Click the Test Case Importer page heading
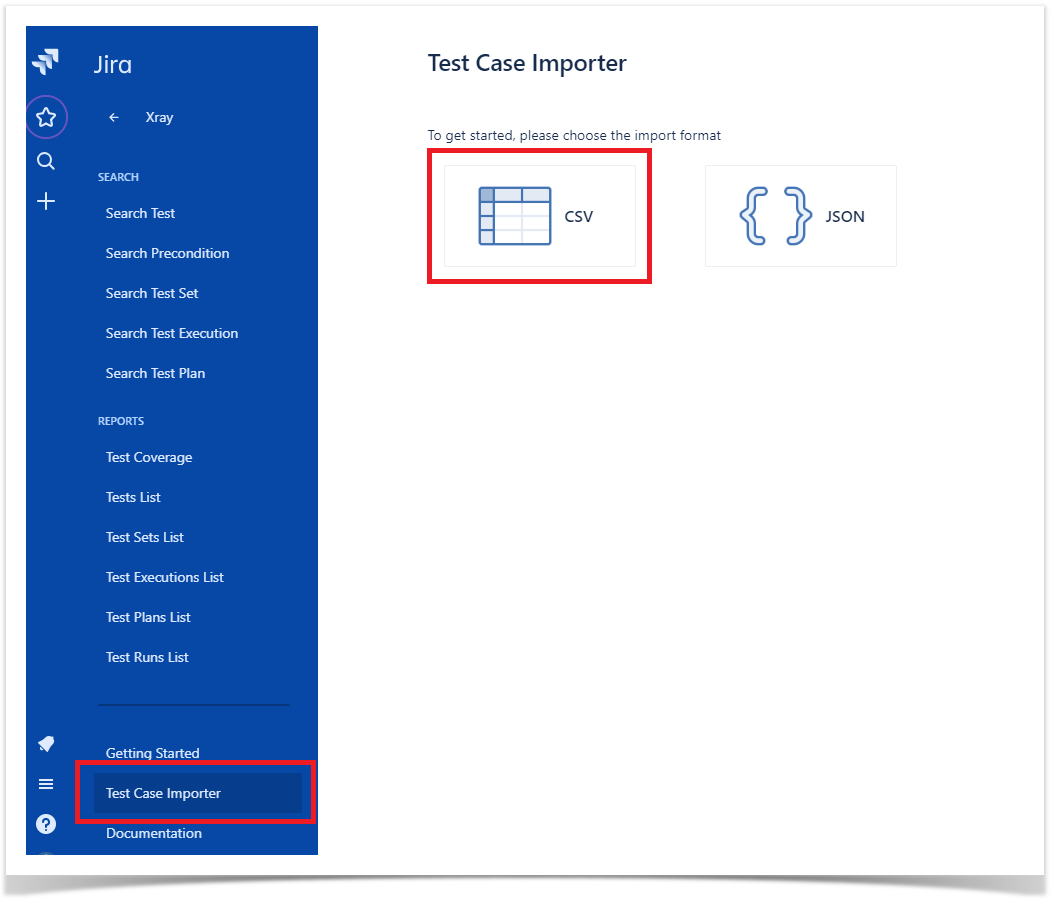Screen dimensions: 1058x904 tap(527, 63)
